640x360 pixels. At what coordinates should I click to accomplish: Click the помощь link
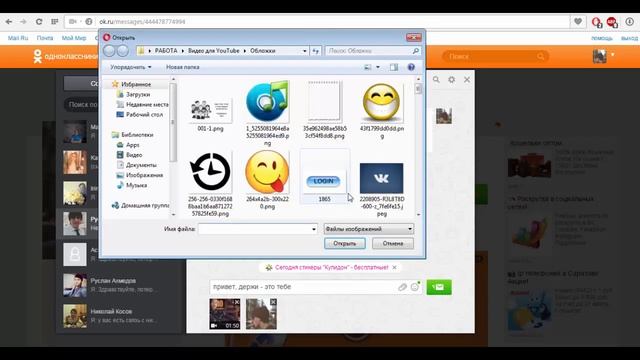pos(602,38)
